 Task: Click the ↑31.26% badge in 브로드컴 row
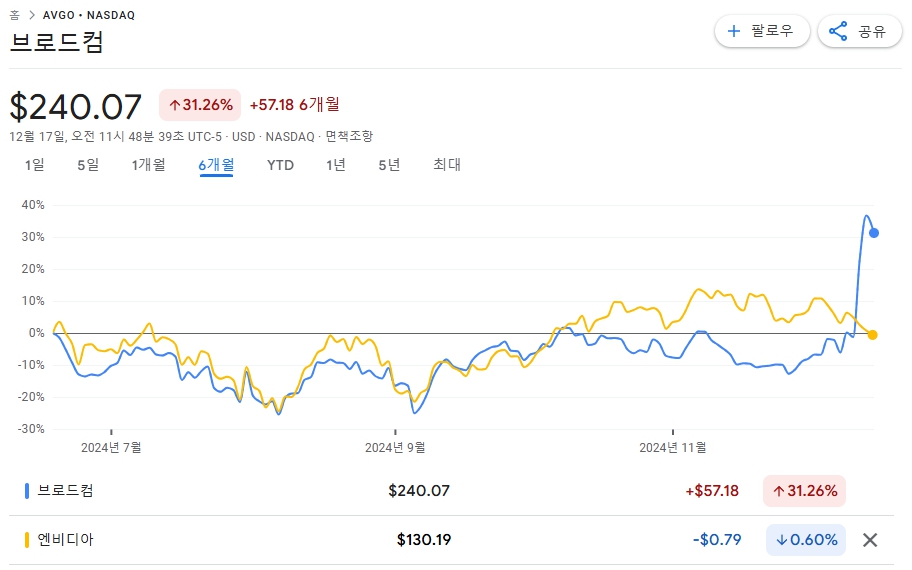pos(804,491)
